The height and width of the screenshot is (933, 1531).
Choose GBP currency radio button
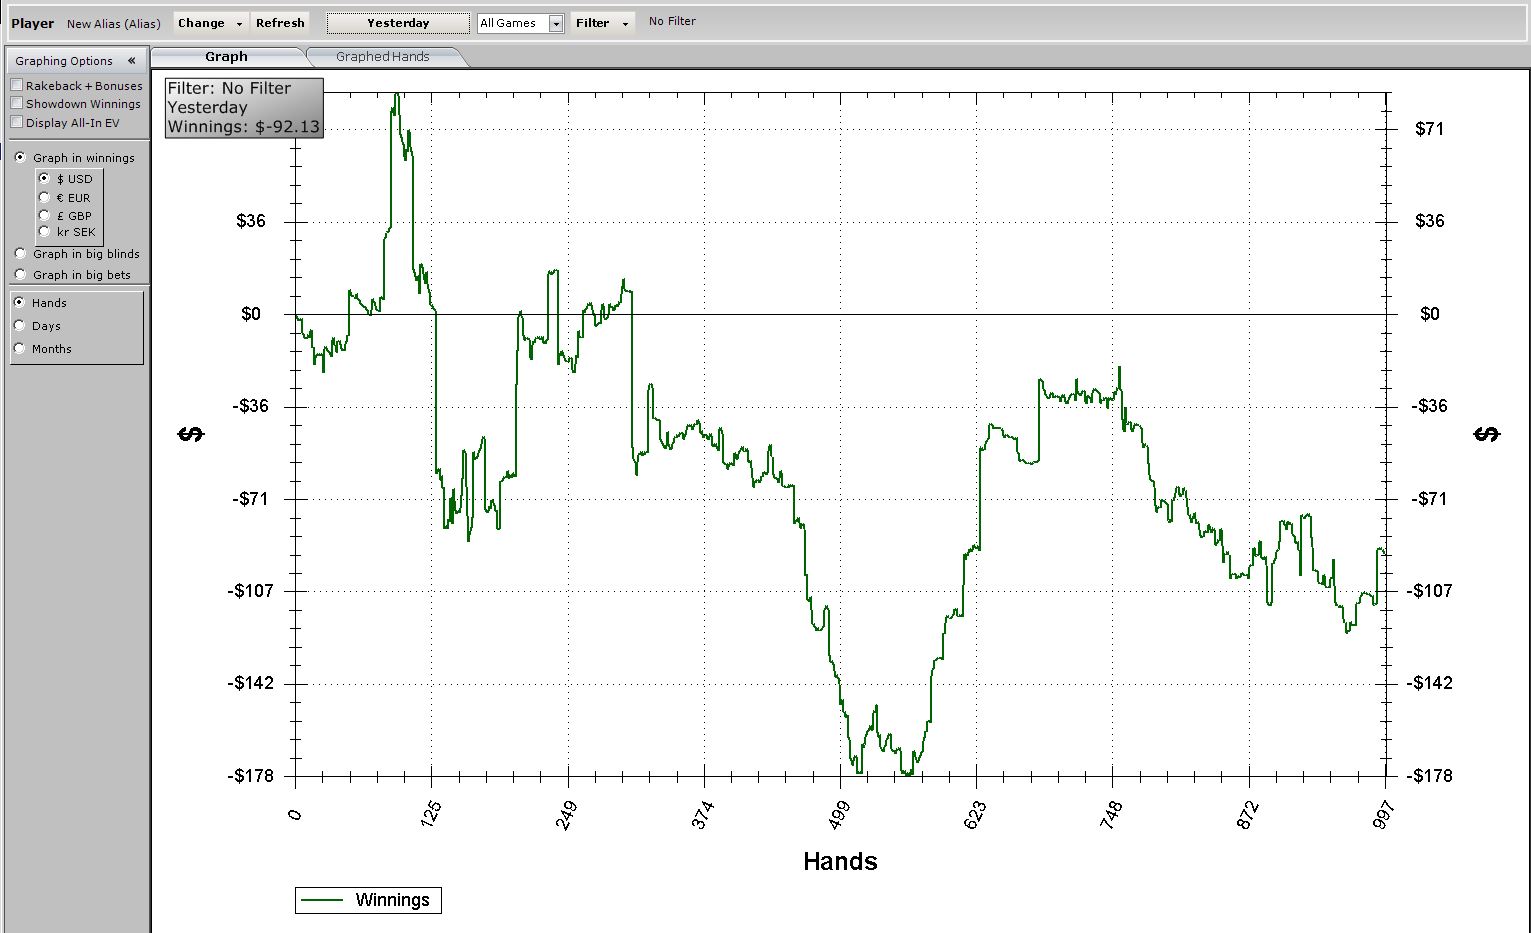pyautogui.click(x=44, y=216)
